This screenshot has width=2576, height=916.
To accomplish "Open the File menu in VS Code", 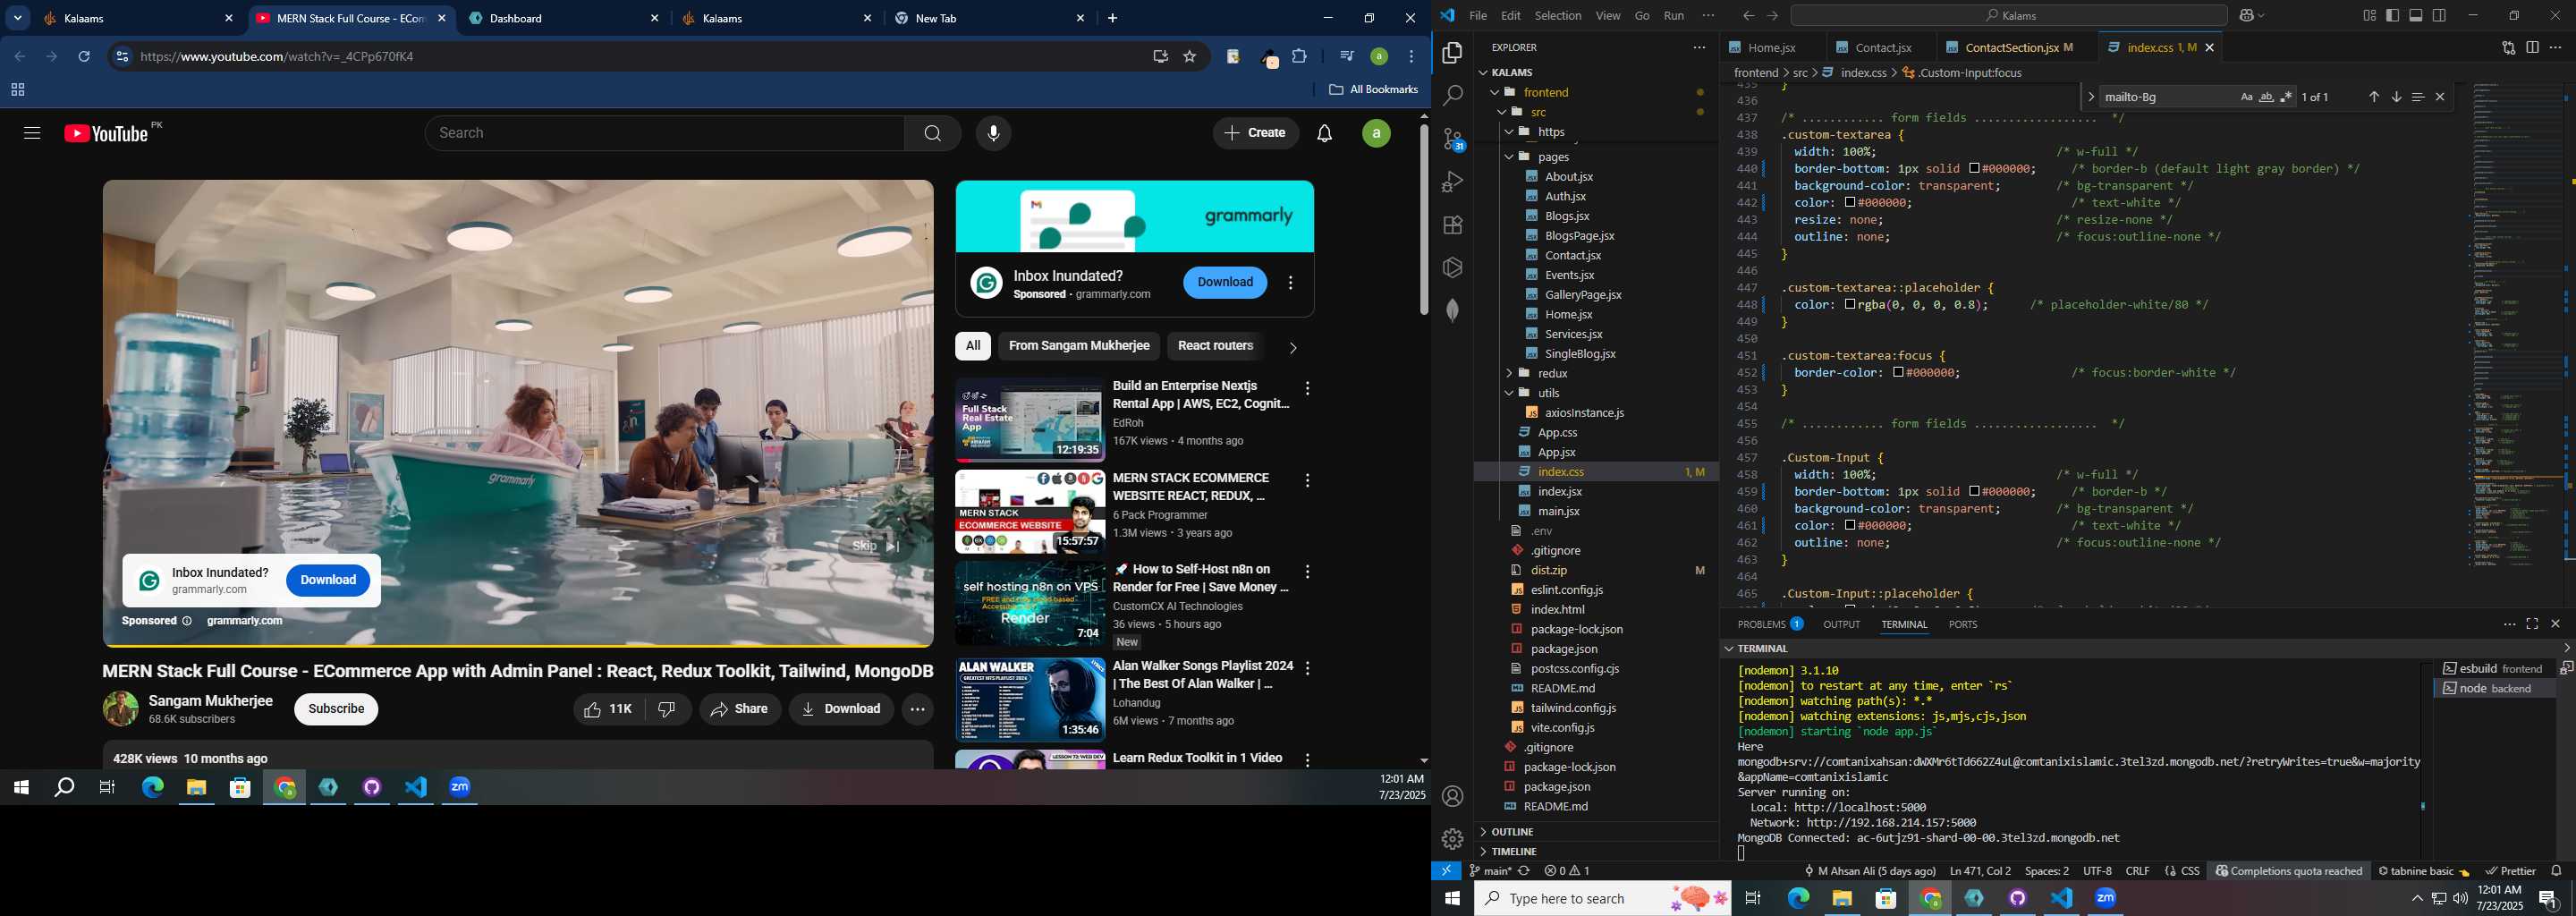I will pos(1477,16).
